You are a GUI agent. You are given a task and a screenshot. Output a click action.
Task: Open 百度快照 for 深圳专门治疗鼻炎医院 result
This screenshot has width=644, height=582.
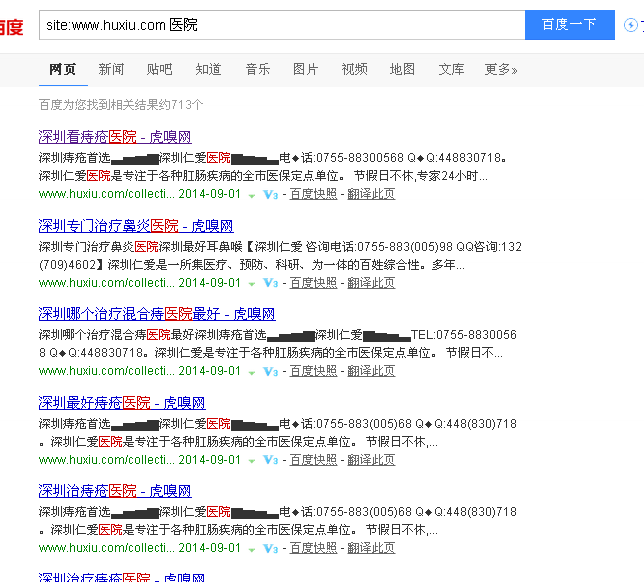point(313,283)
